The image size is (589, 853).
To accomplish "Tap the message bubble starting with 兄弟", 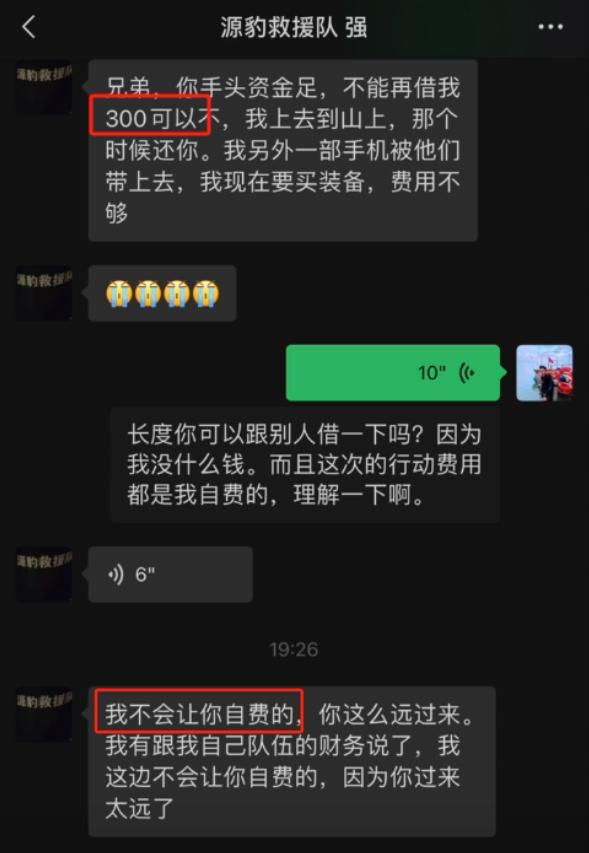I will click(x=283, y=150).
